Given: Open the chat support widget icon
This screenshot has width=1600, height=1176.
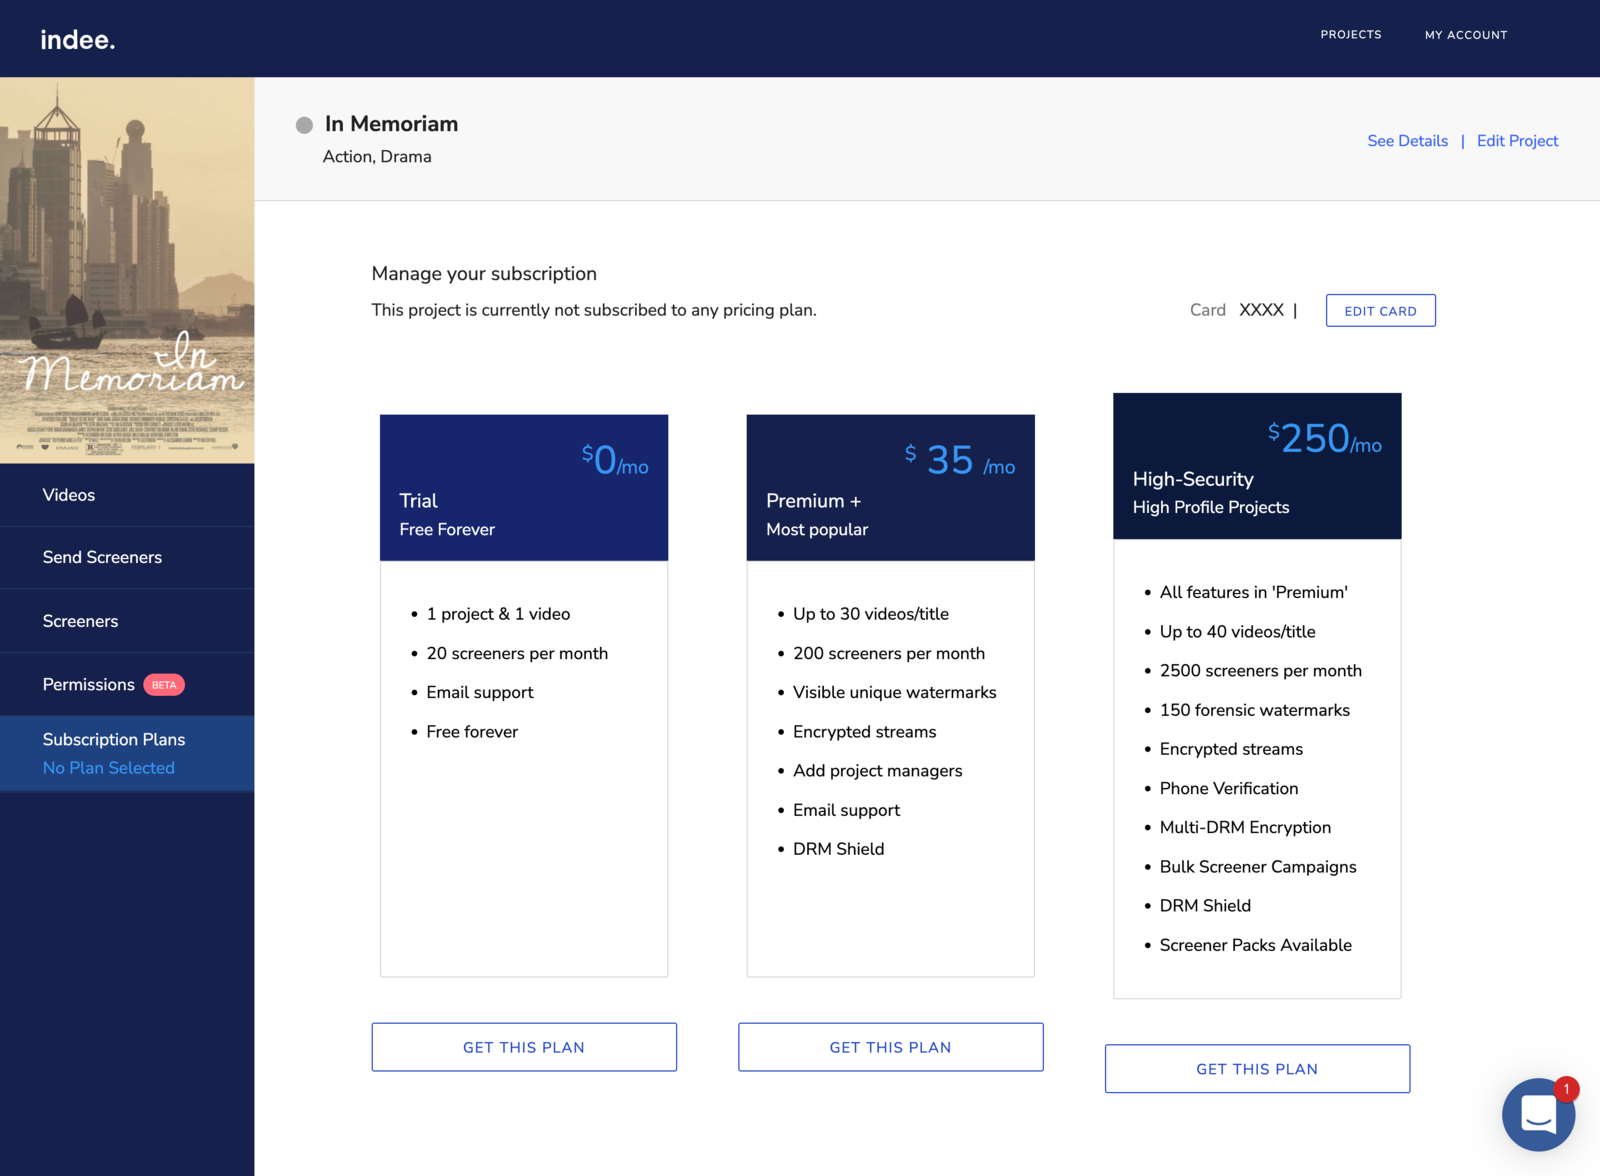Looking at the screenshot, I should tap(1538, 1114).
